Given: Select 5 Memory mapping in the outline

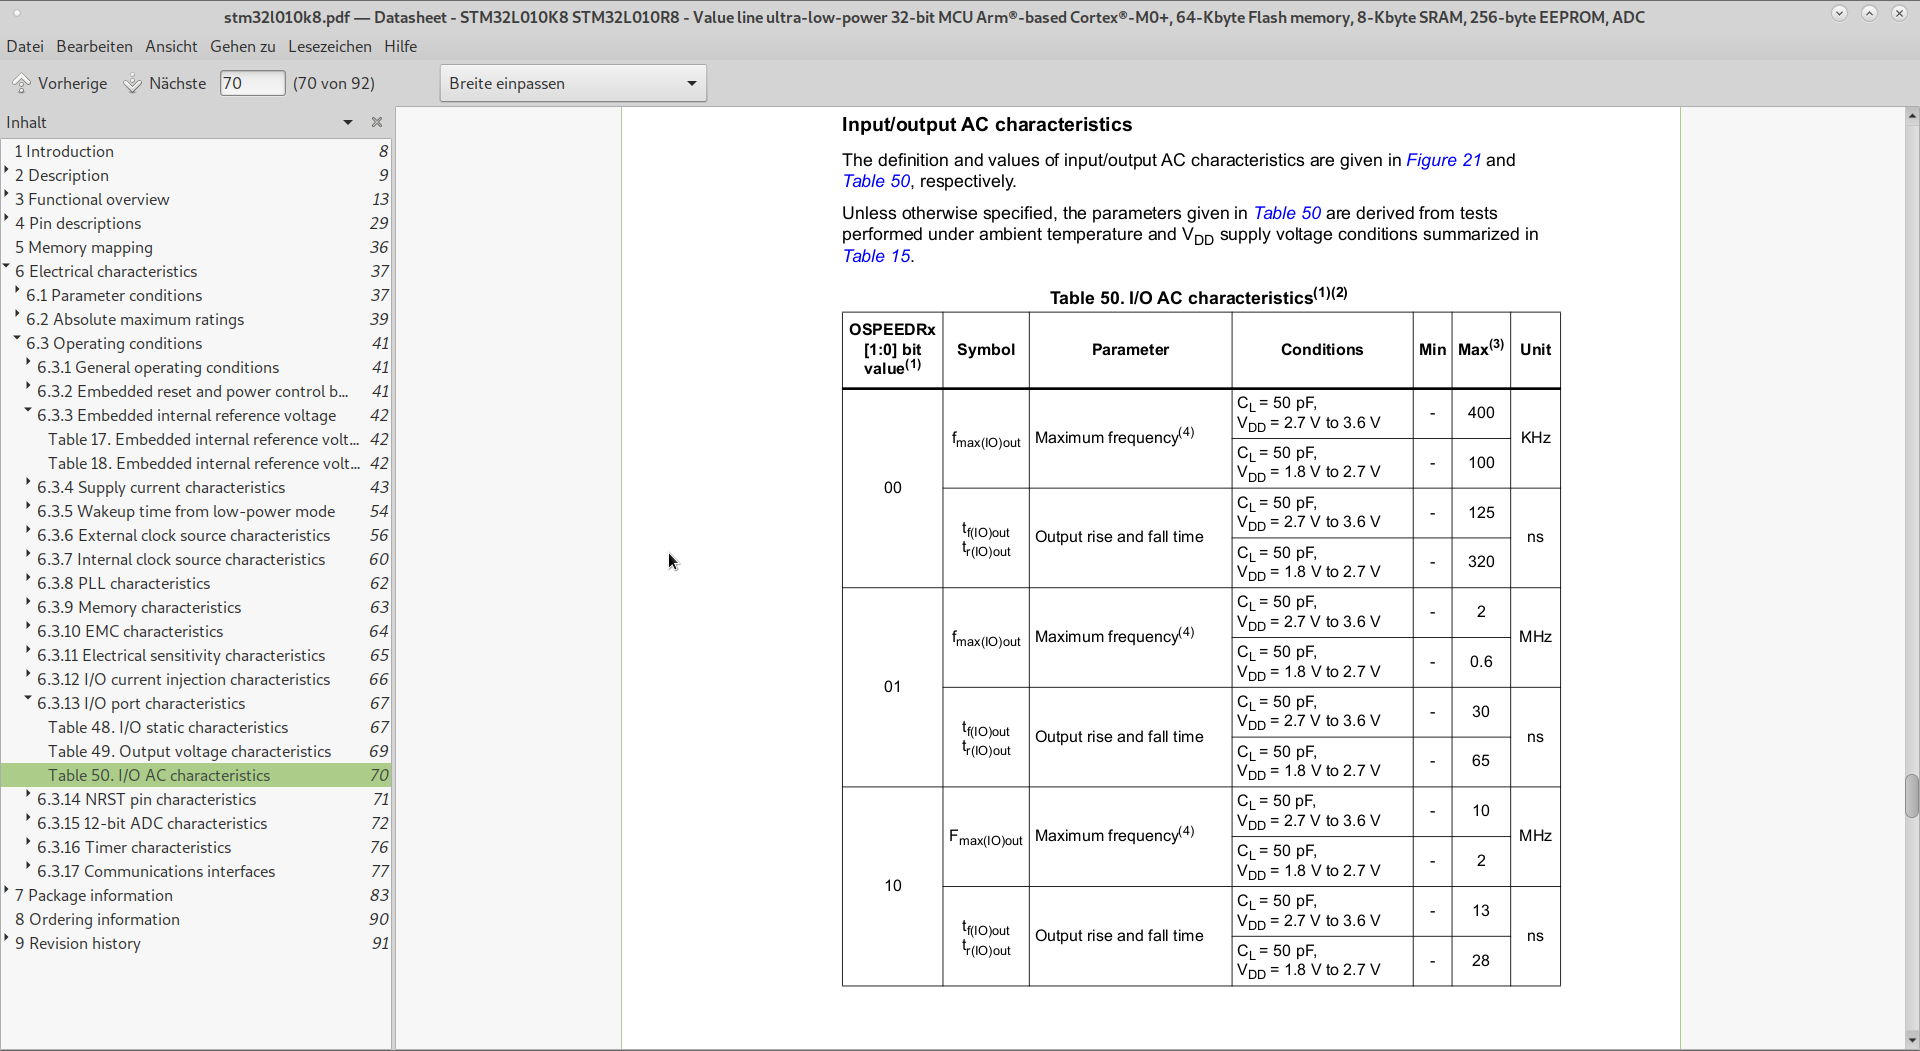Looking at the screenshot, I should coord(196,247).
